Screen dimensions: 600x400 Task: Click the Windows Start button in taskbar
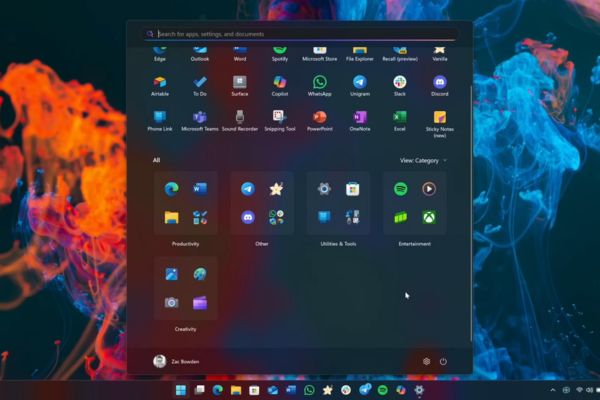pyautogui.click(x=181, y=390)
